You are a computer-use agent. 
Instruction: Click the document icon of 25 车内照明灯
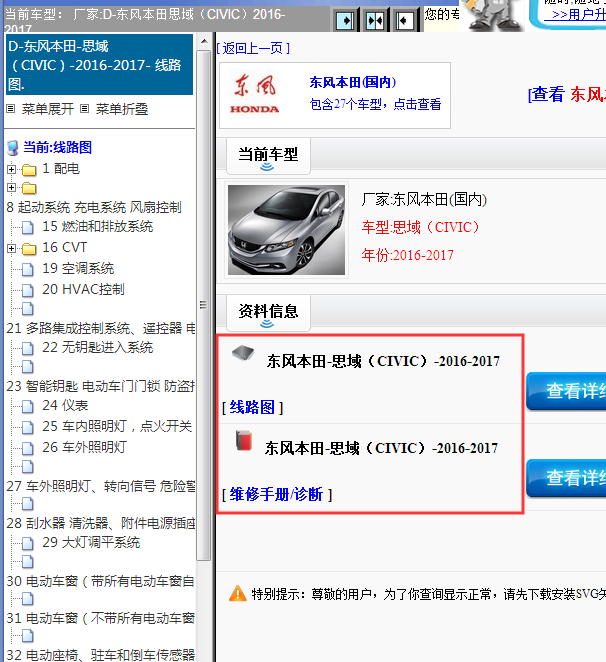(x=28, y=427)
